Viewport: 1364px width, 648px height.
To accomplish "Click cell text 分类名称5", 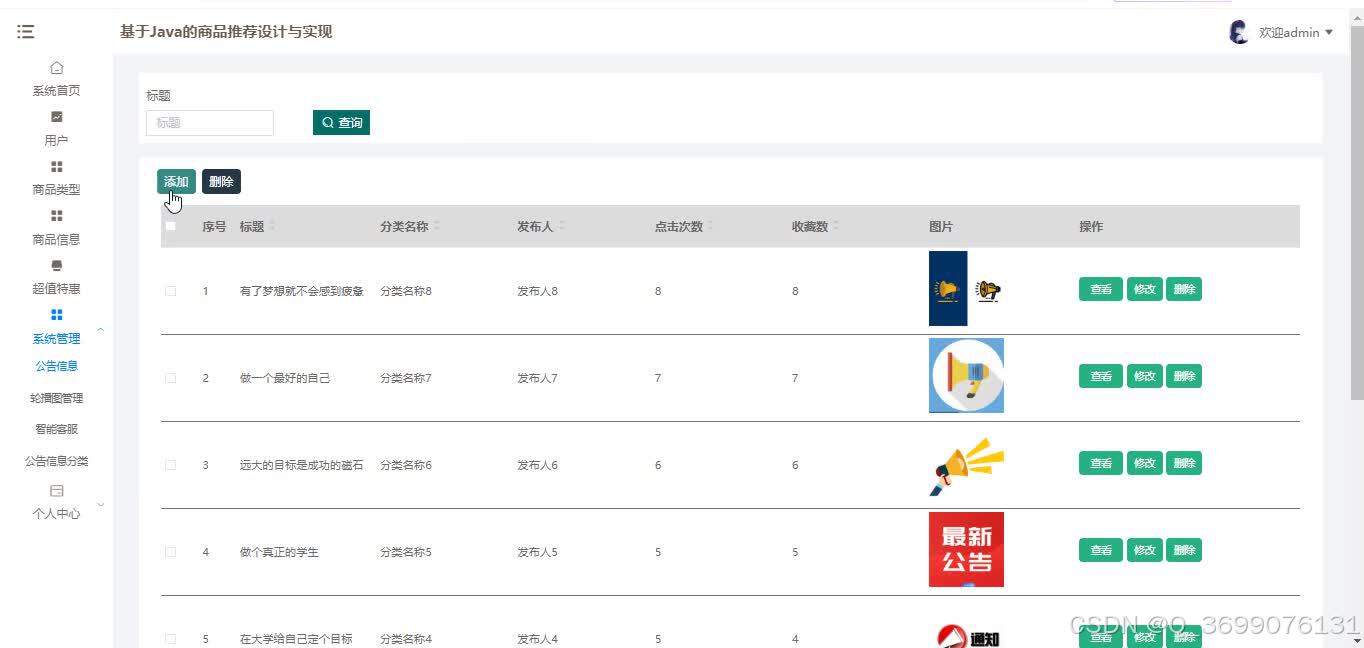I will [406, 552].
